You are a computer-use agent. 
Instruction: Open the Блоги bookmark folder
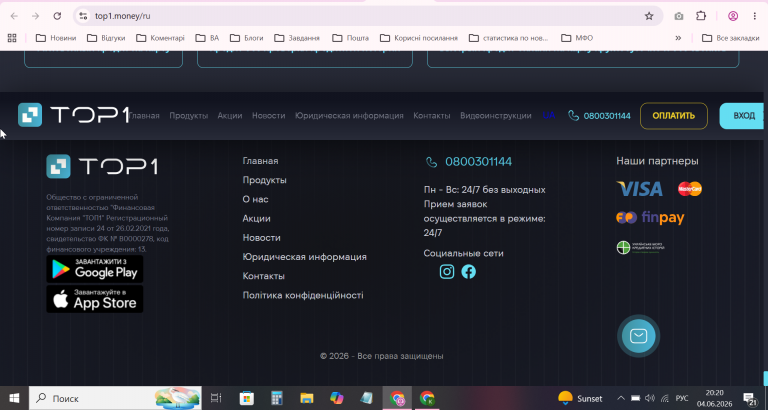point(246,38)
